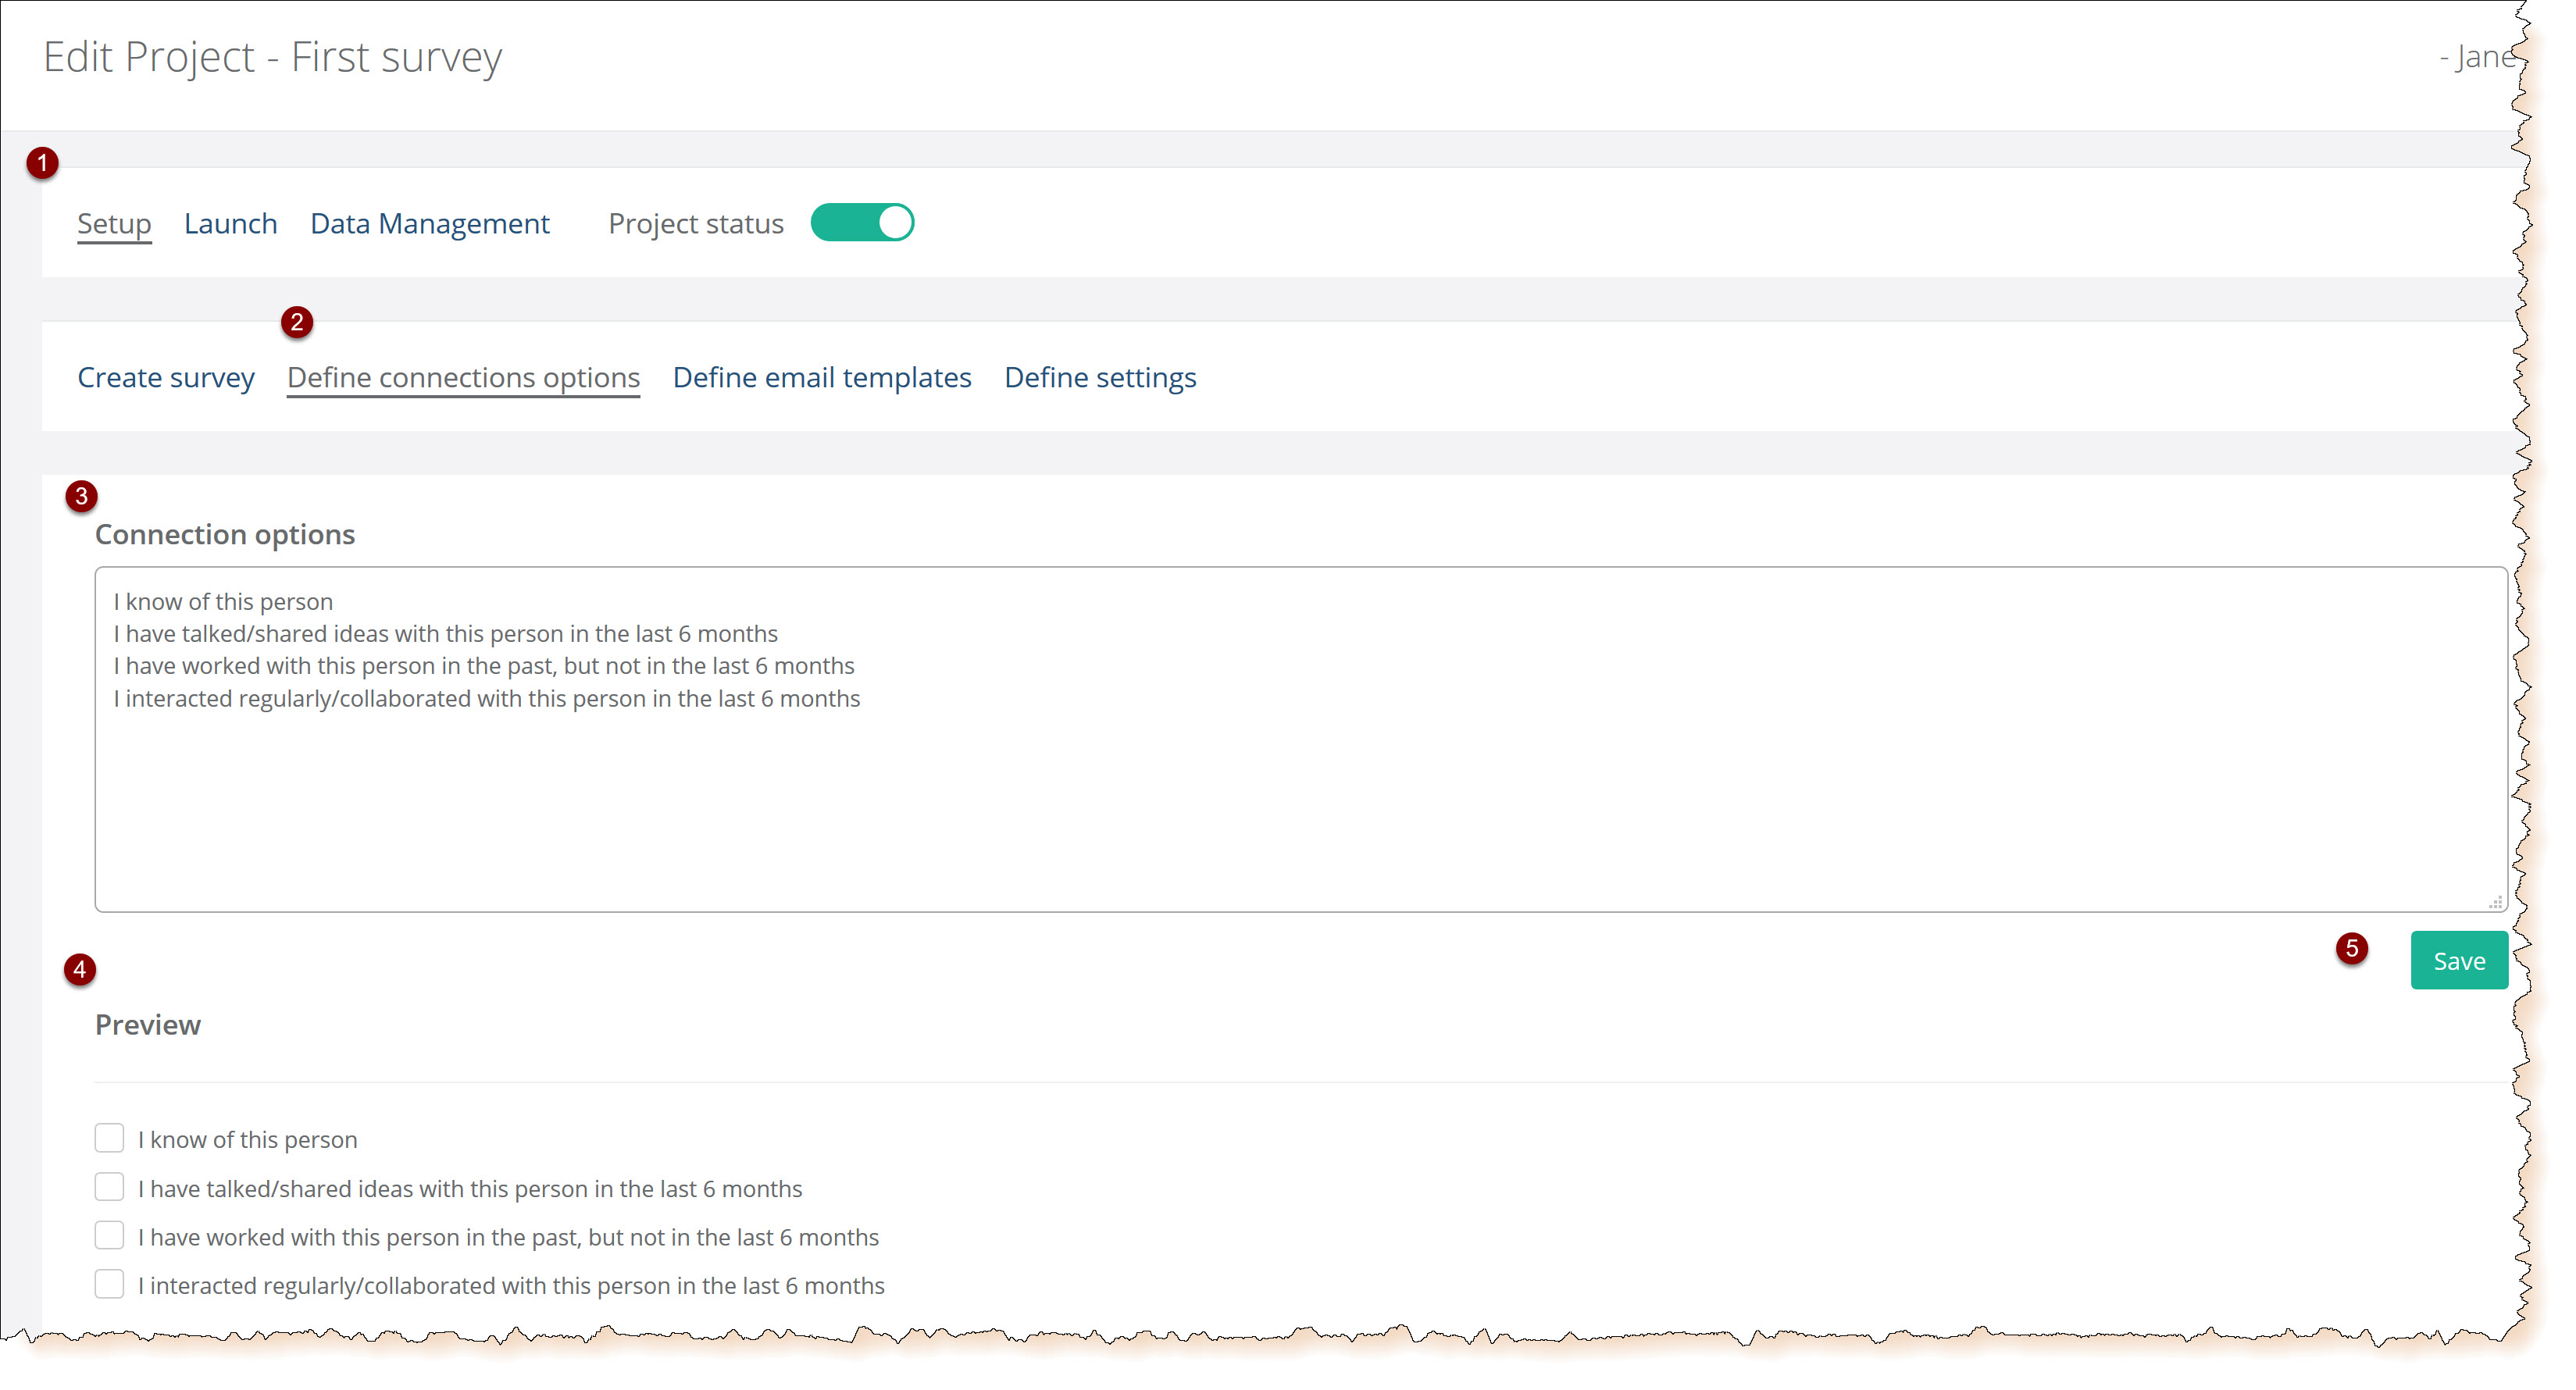Click the red marker number 2

point(296,322)
